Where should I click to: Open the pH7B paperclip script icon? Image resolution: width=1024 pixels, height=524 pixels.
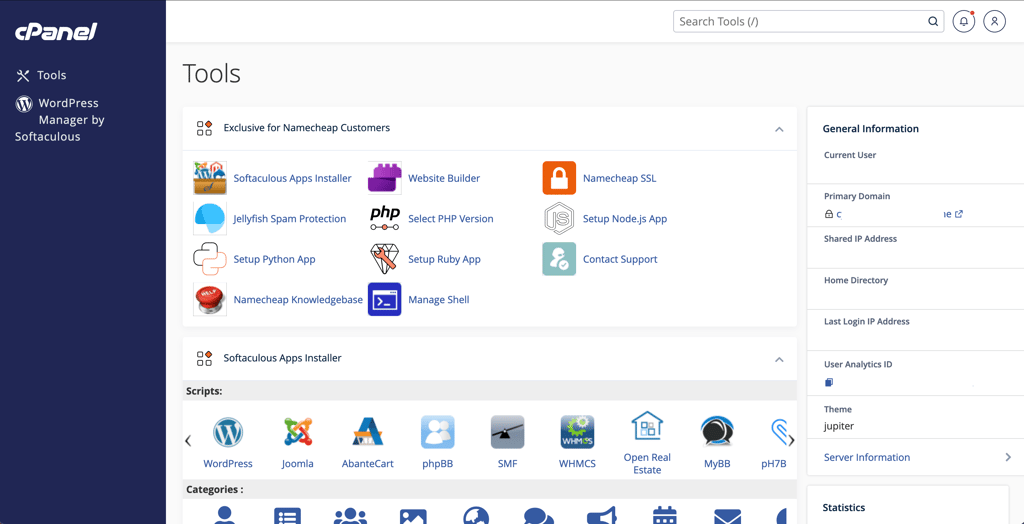[778, 432]
